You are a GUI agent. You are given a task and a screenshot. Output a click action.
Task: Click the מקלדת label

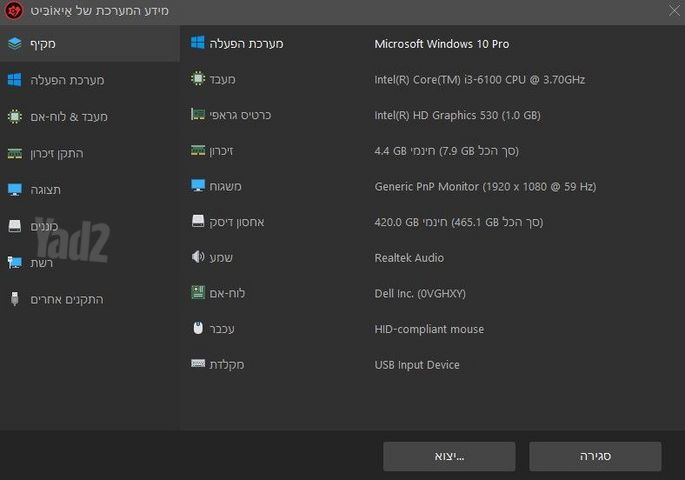227,365
